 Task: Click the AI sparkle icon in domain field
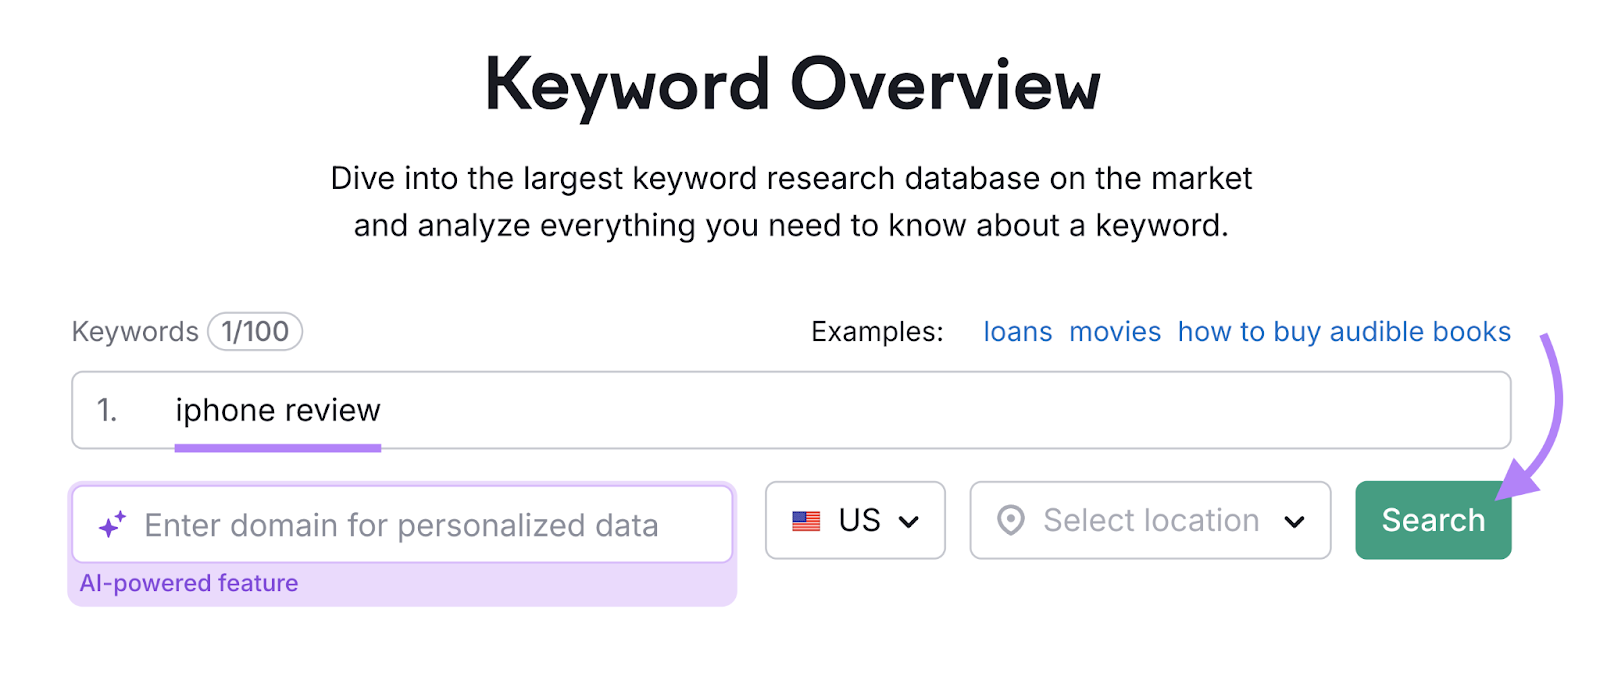tap(110, 523)
